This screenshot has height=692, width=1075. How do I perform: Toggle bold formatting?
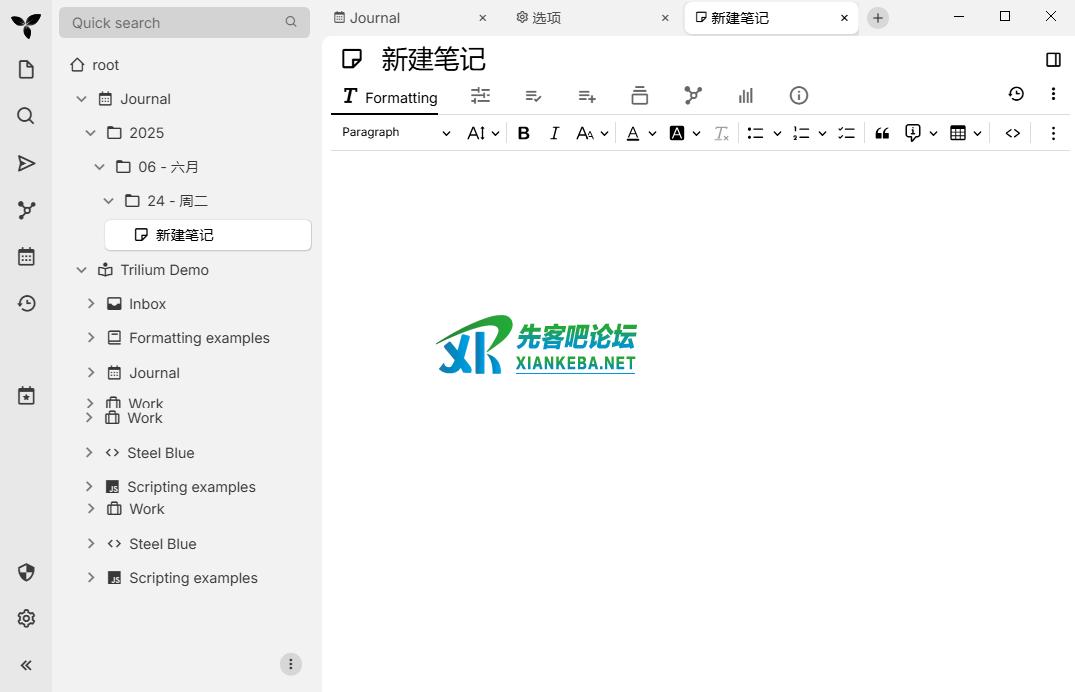point(523,133)
